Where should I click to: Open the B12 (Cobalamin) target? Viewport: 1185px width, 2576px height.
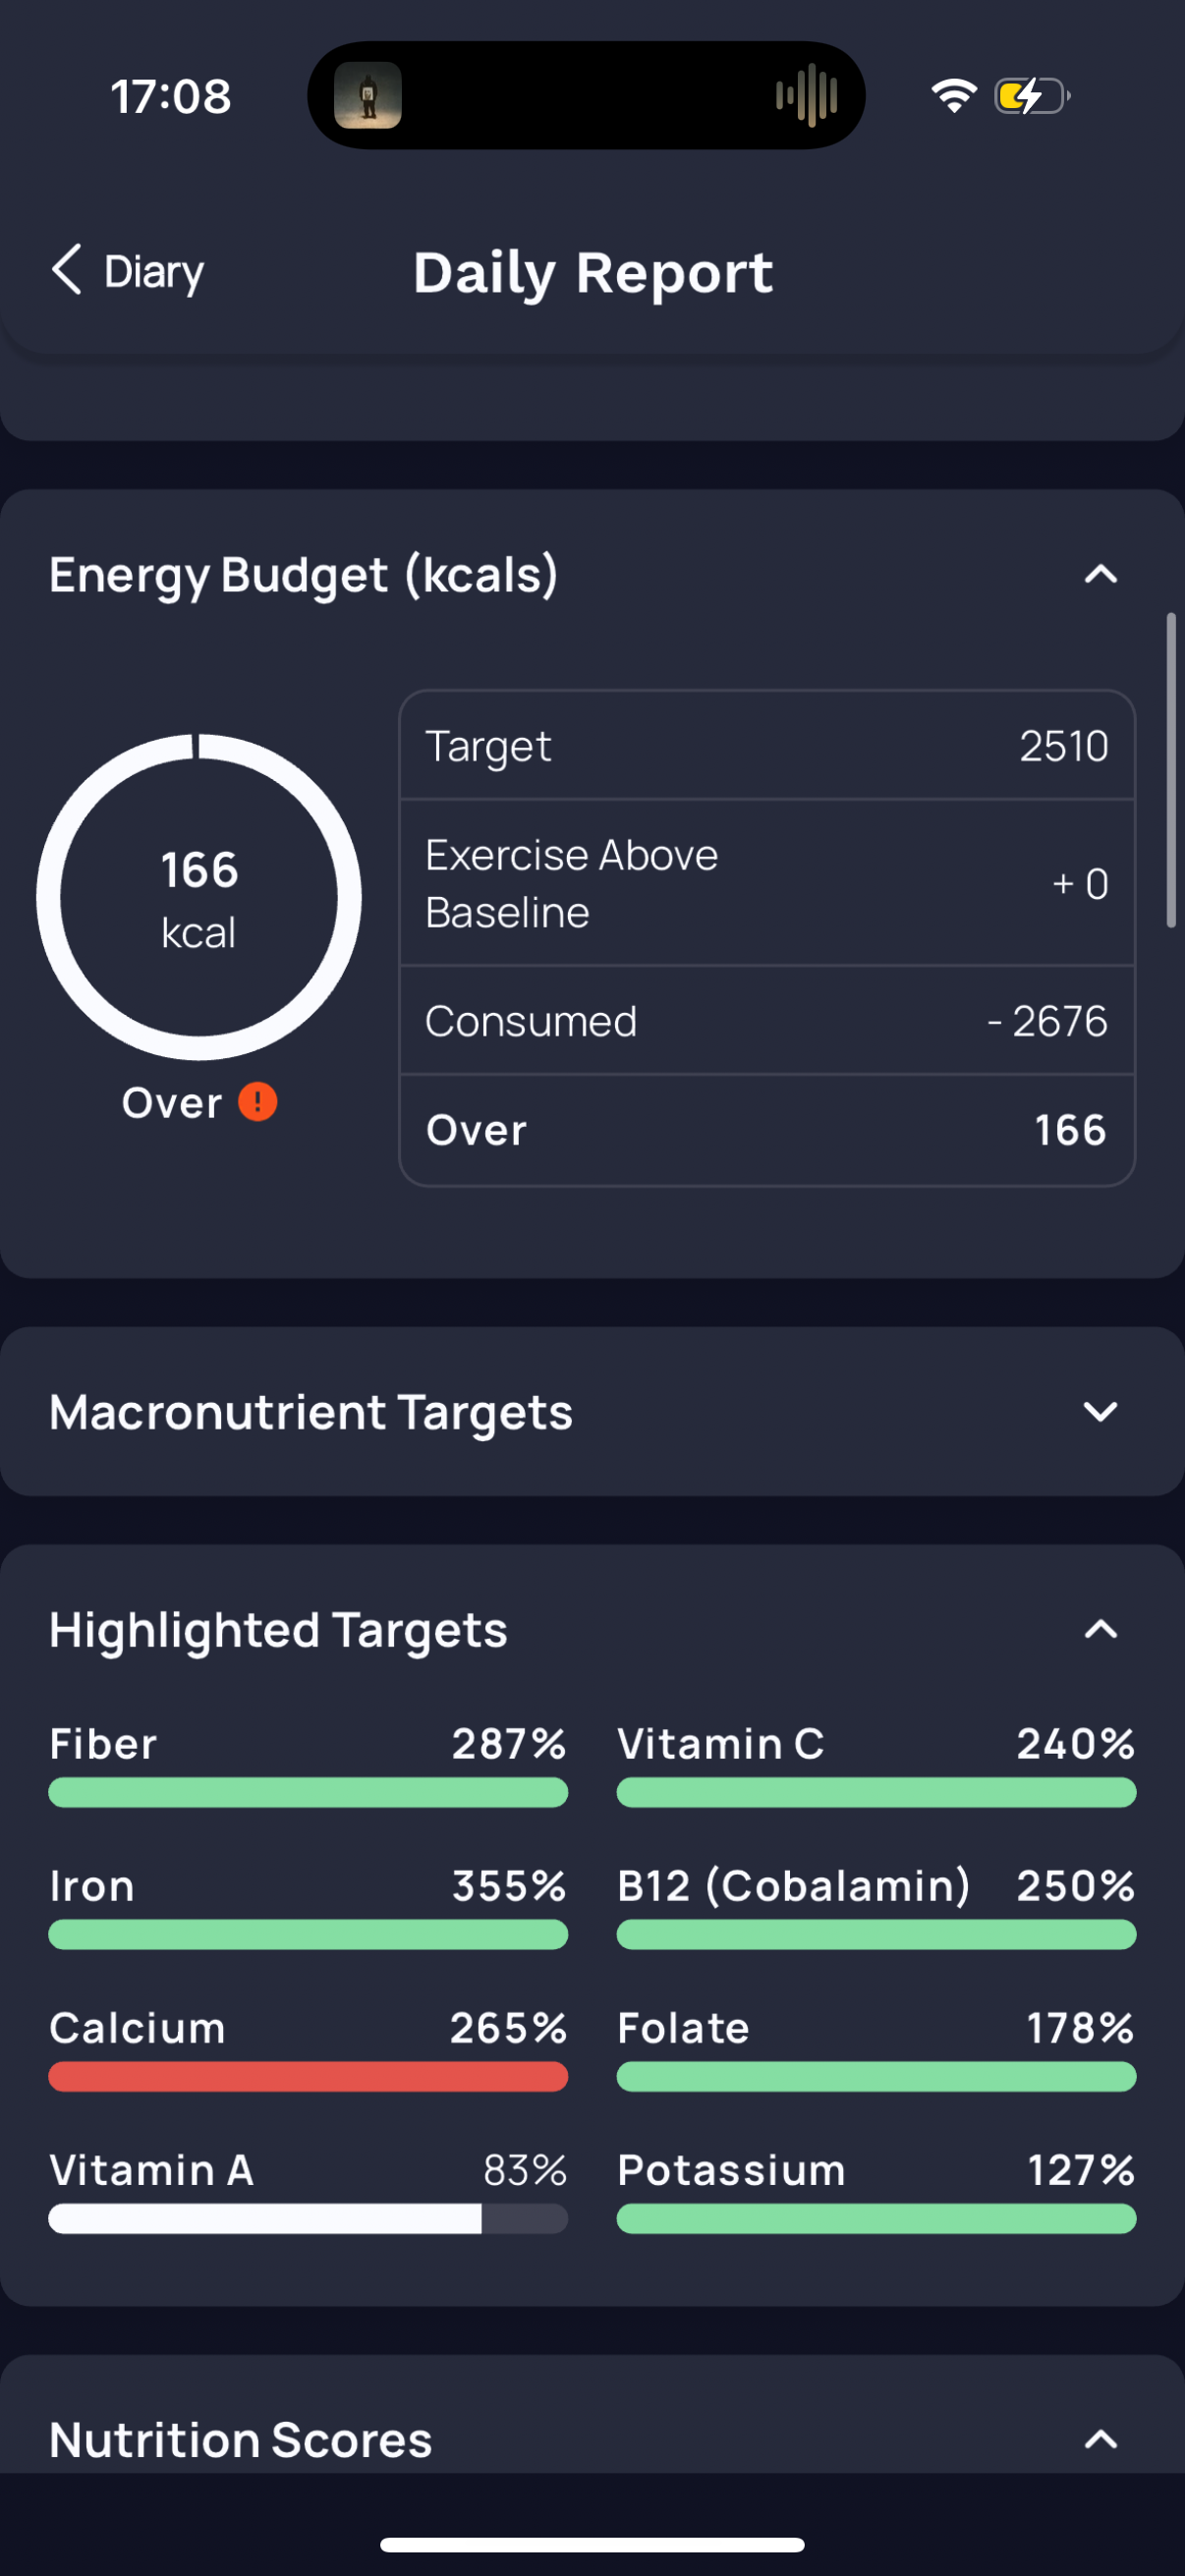coord(876,1906)
